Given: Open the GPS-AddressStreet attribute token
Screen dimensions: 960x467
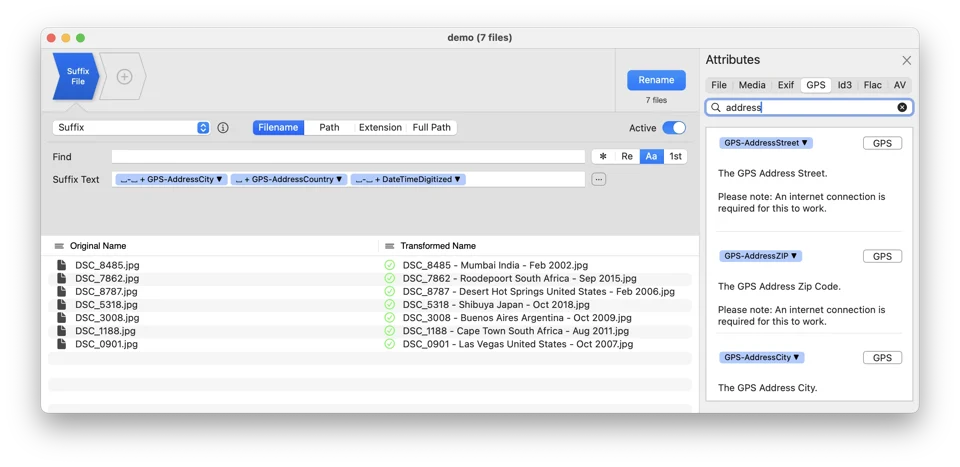Looking at the screenshot, I should pyautogui.click(x=765, y=143).
